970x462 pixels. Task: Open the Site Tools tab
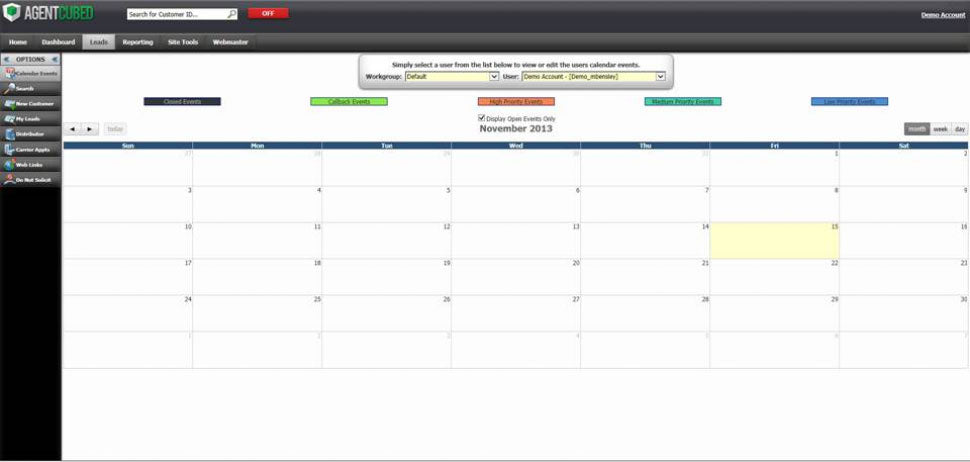click(x=183, y=42)
